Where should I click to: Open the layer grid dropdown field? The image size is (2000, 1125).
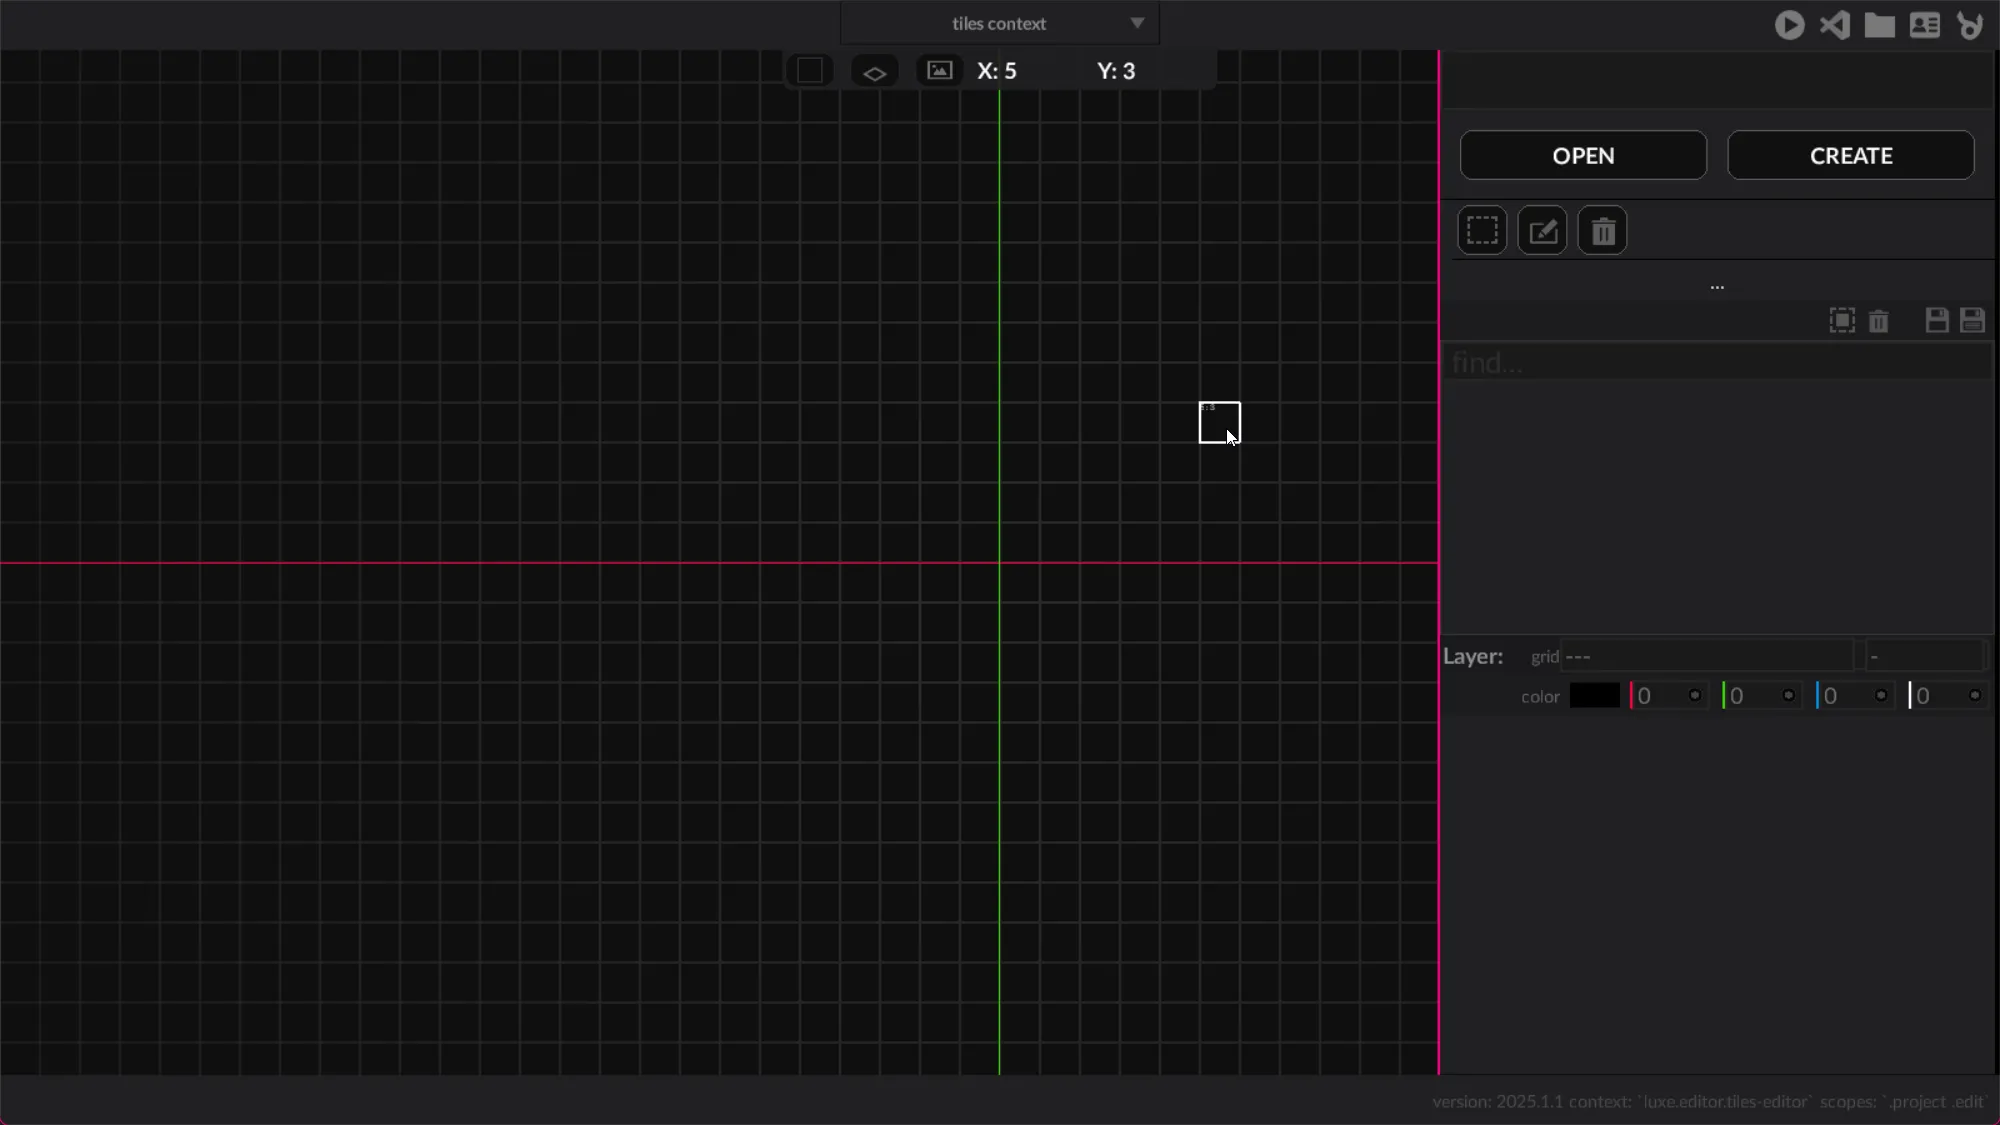pos(1707,656)
